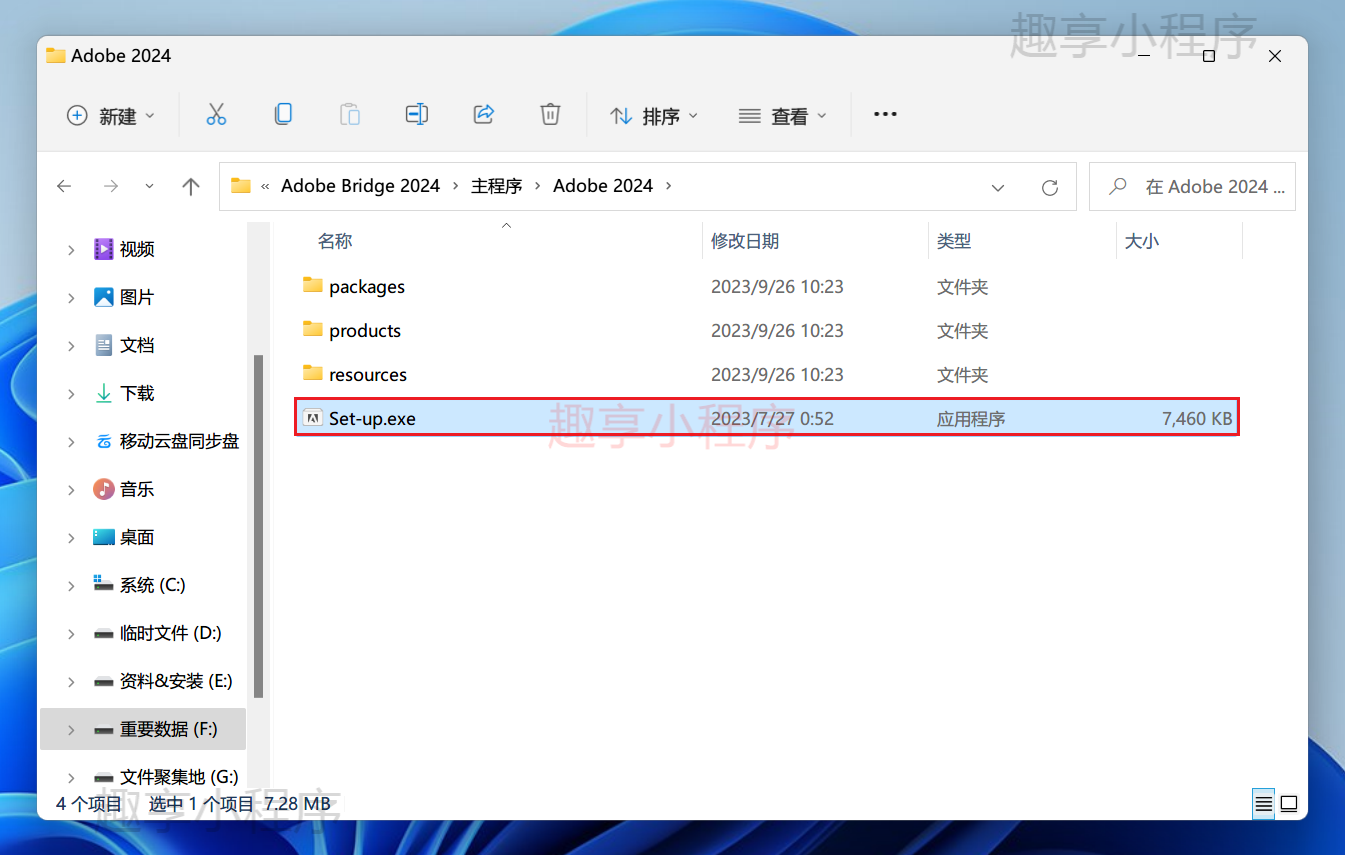The width and height of the screenshot is (1345, 855).
Task: Select 桌面 in navigation pane
Action: (x=137, y=537)
